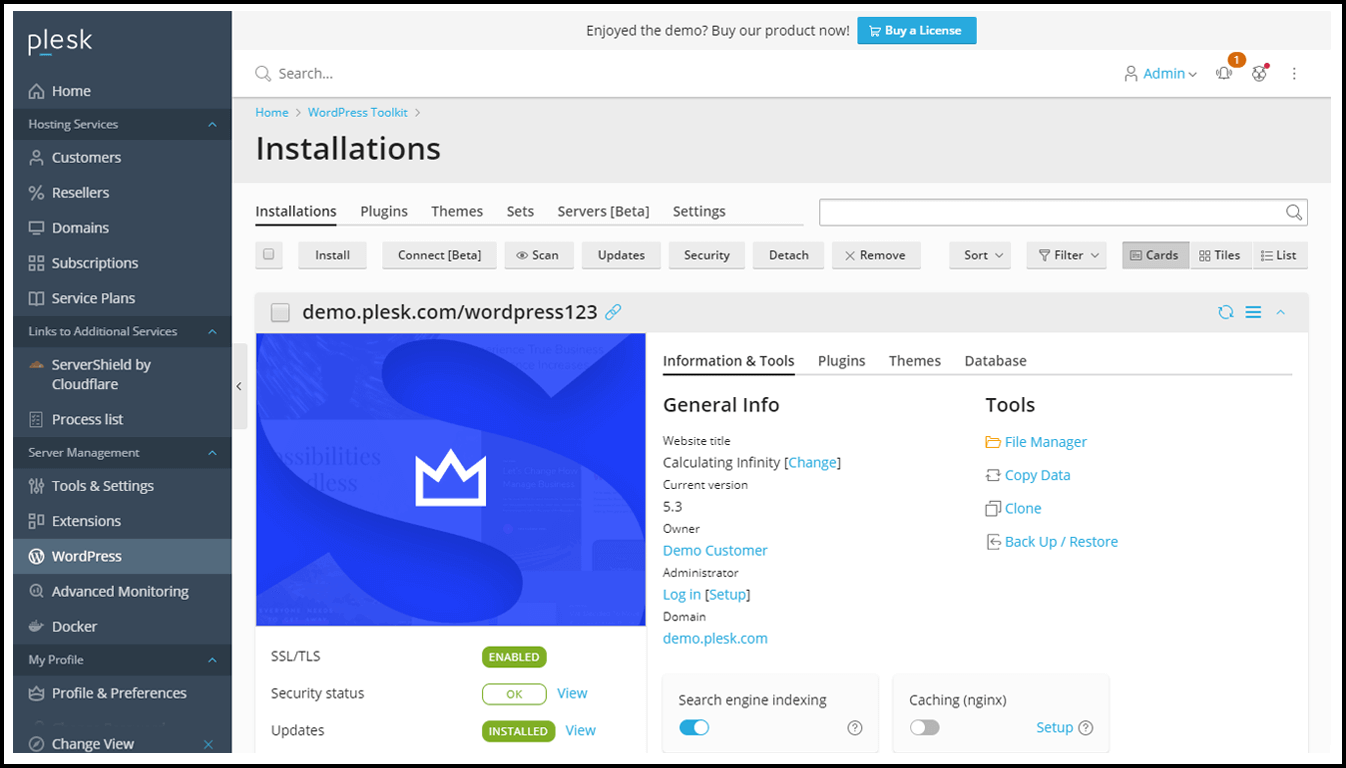Switch to the Cards view
Screen dimensions: 1346x768
point(1155,255)
